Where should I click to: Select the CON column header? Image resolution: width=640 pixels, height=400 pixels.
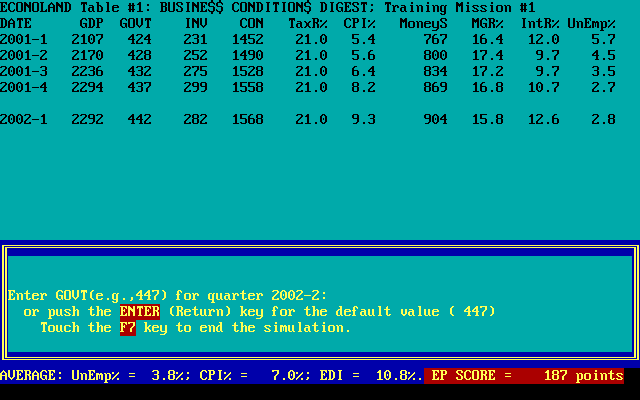click(x=251, y=24)
